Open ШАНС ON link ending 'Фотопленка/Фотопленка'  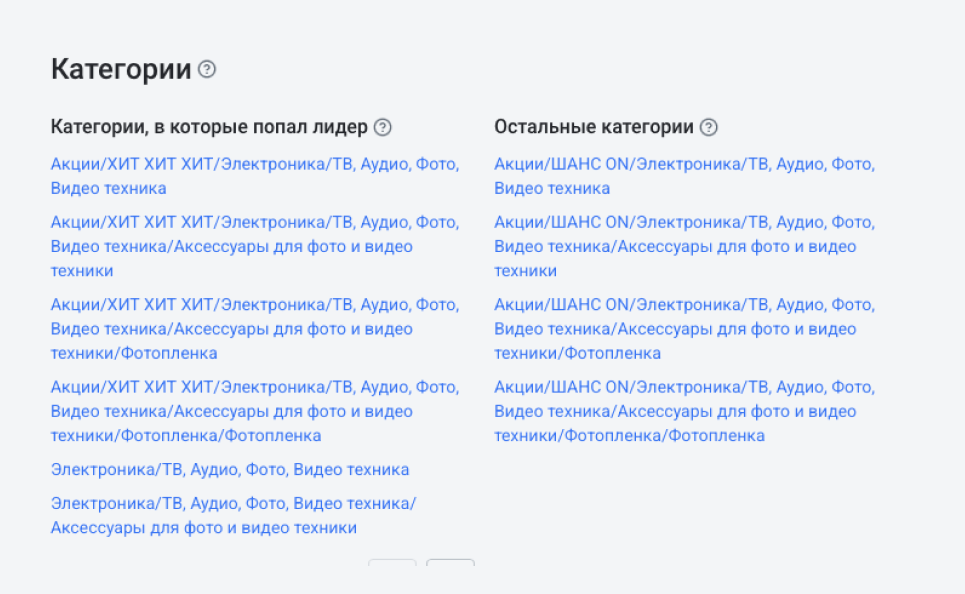[684, 411]
